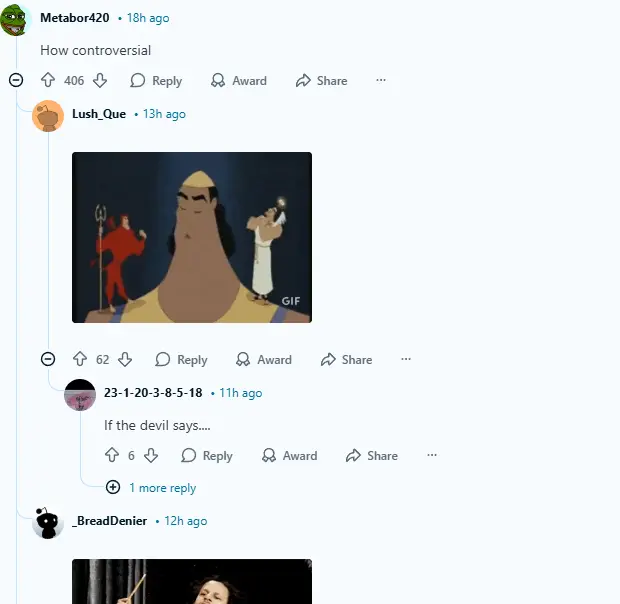The width and height of the screenshot is (620, 604).
Task: Upvote "If the devil says...." comment
Action: (112, 455)
